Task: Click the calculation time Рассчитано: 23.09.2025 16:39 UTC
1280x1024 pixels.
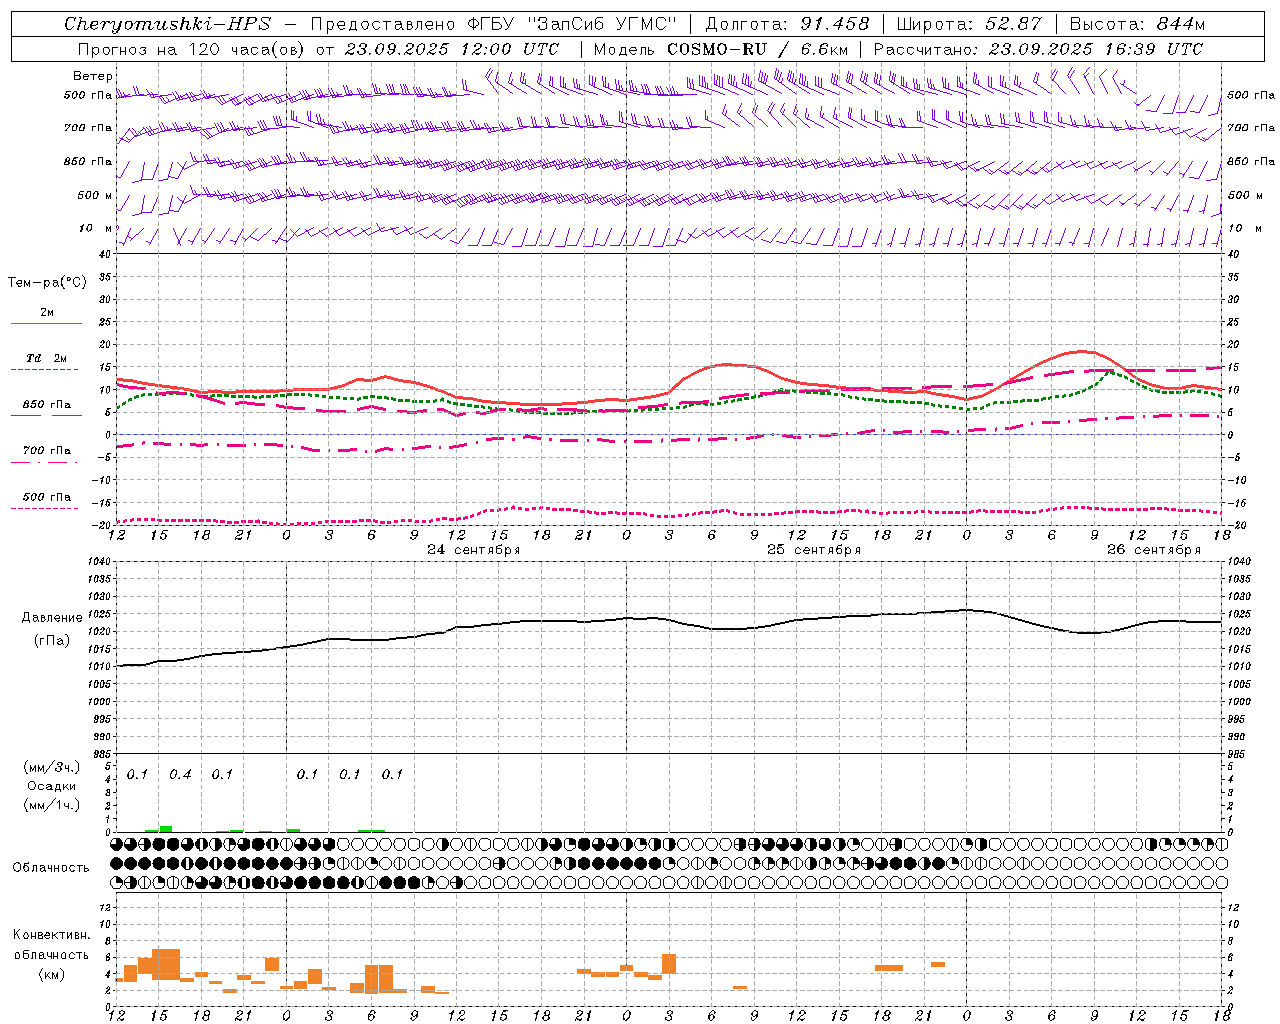Action: click(1038, 49)
